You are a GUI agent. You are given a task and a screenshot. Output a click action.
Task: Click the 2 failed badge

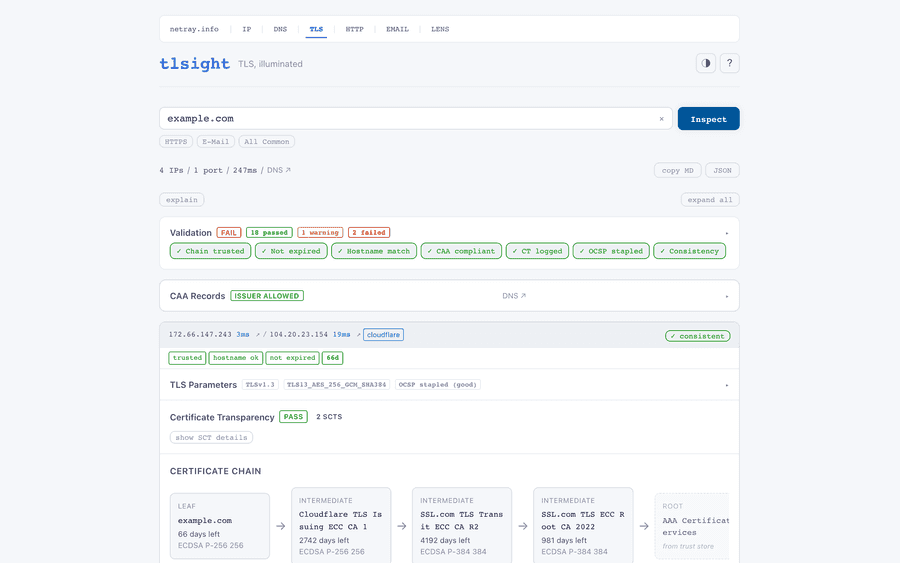pos(369,232)
